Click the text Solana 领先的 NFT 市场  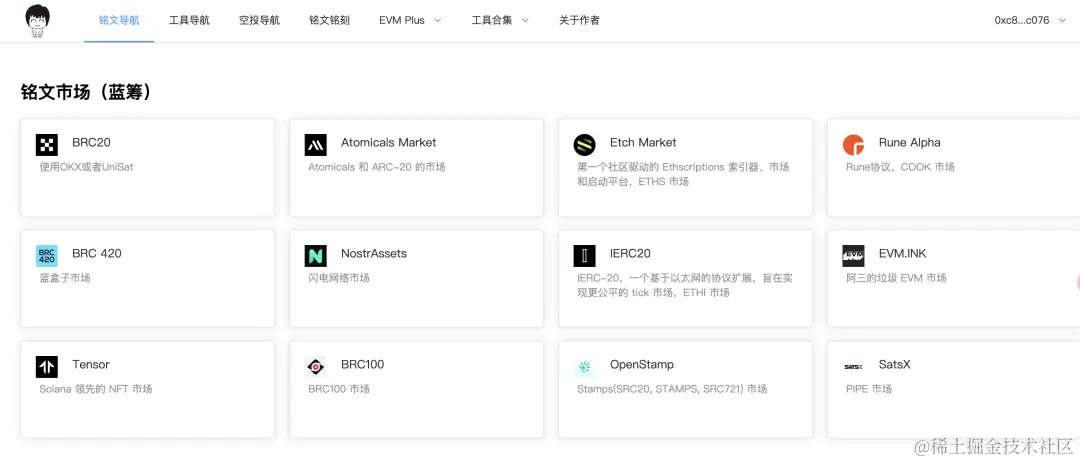tap(96, 389)
